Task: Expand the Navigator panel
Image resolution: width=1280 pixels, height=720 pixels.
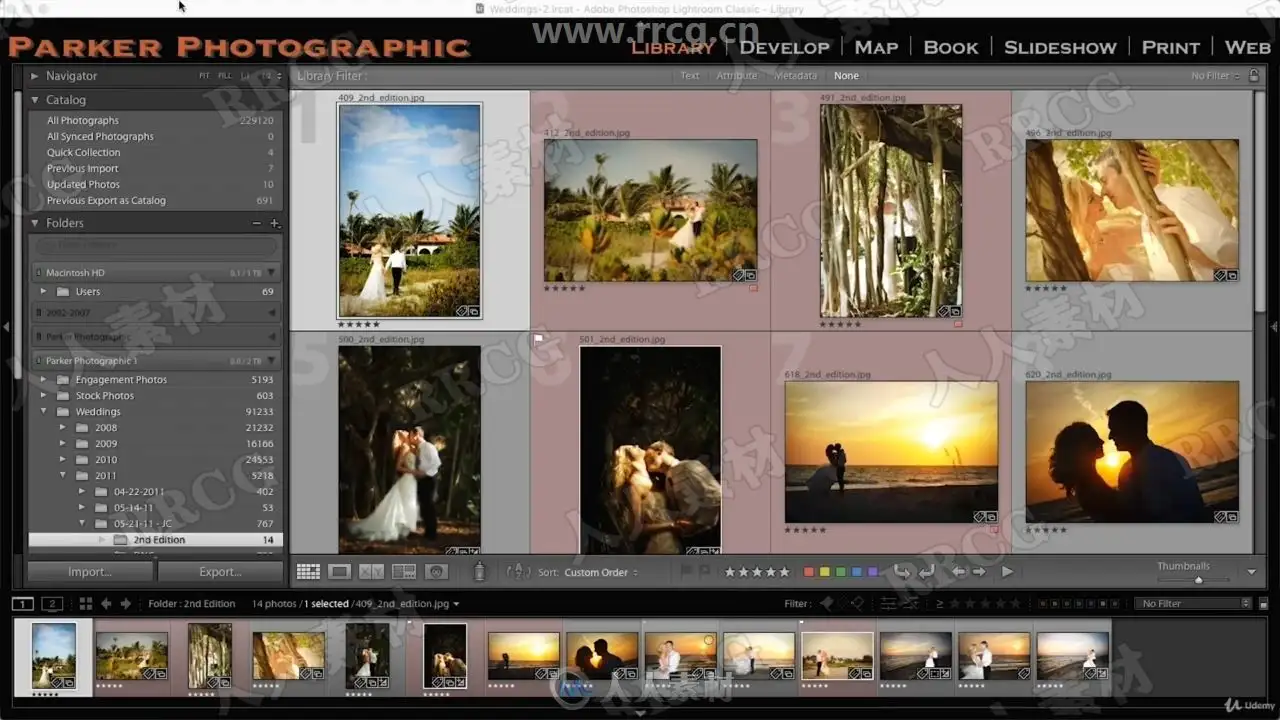Action: [35, 76]
